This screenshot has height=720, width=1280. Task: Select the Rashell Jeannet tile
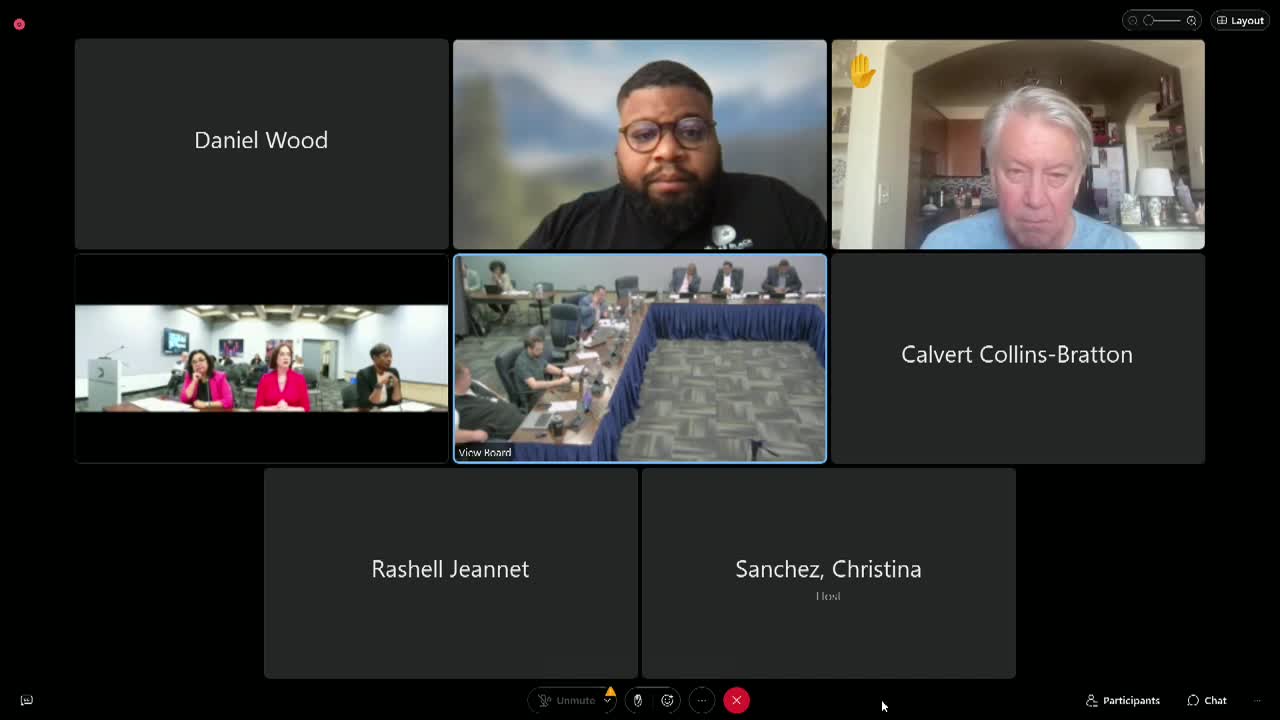pyautogui.click(x=450, y=573)
